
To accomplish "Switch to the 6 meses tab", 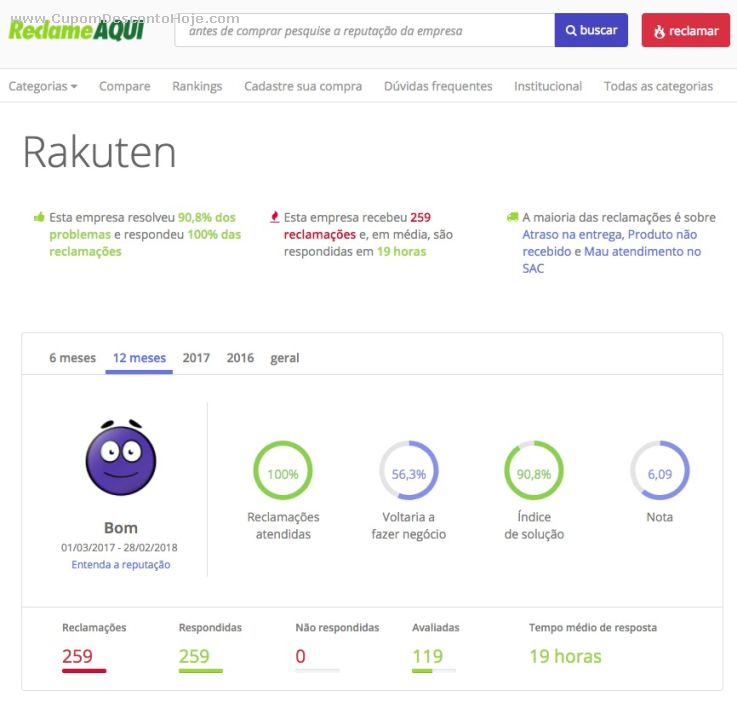I will [73, 358].
